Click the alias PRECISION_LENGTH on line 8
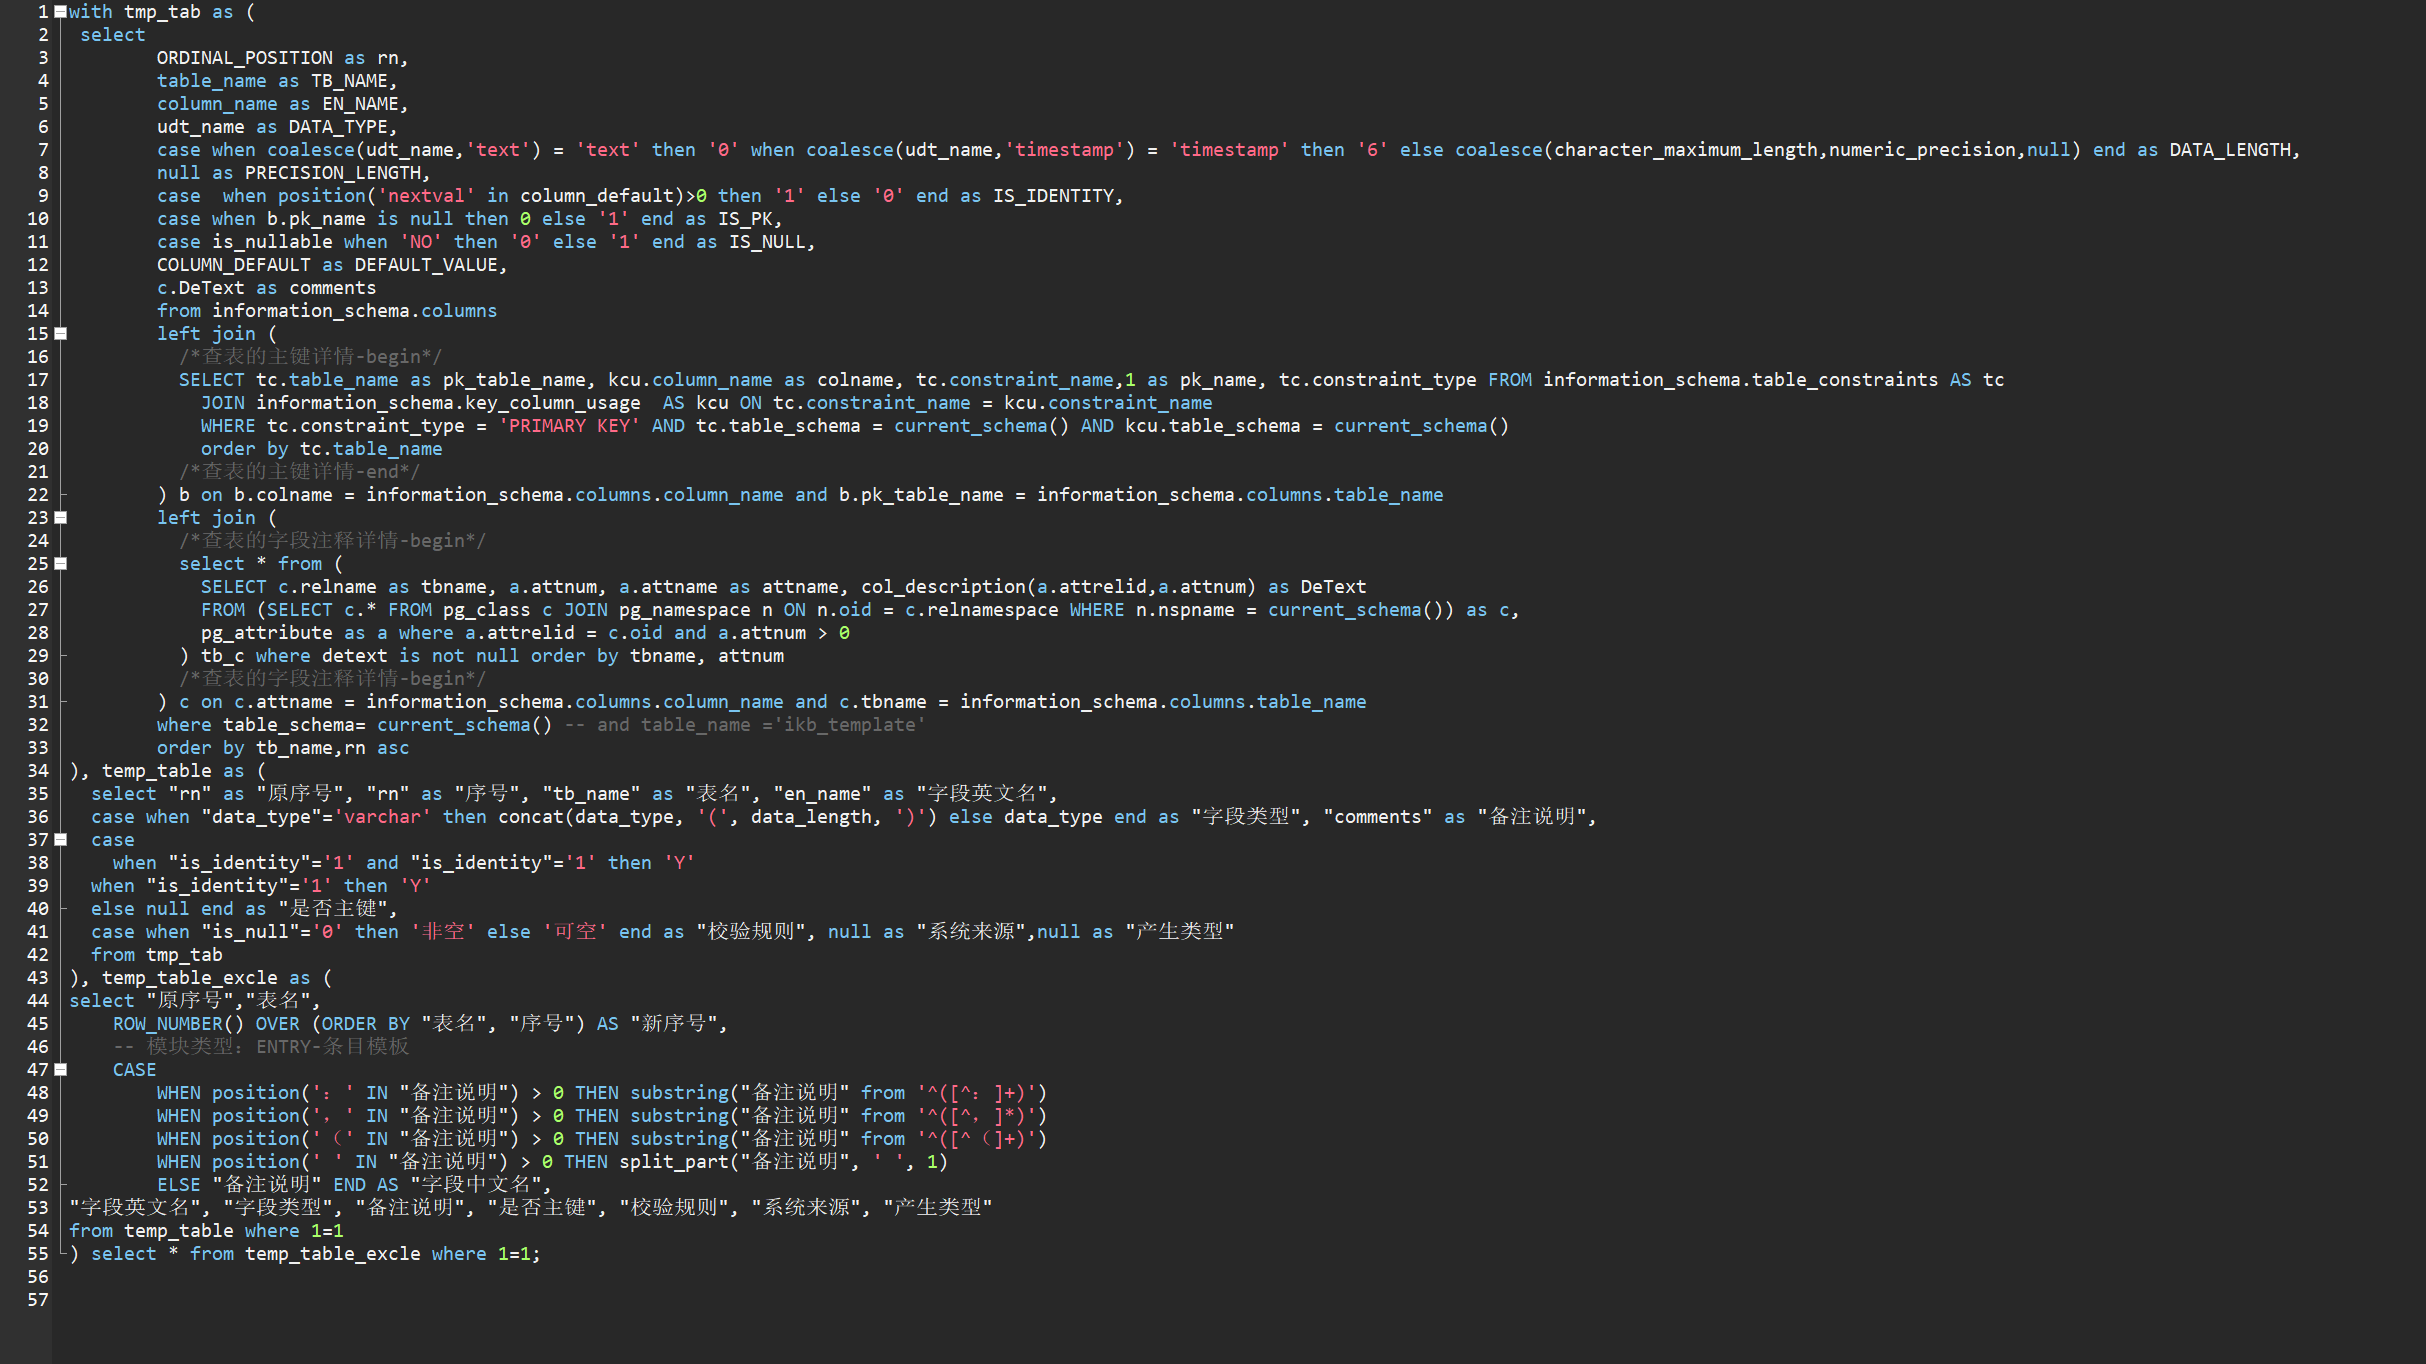 333,173
